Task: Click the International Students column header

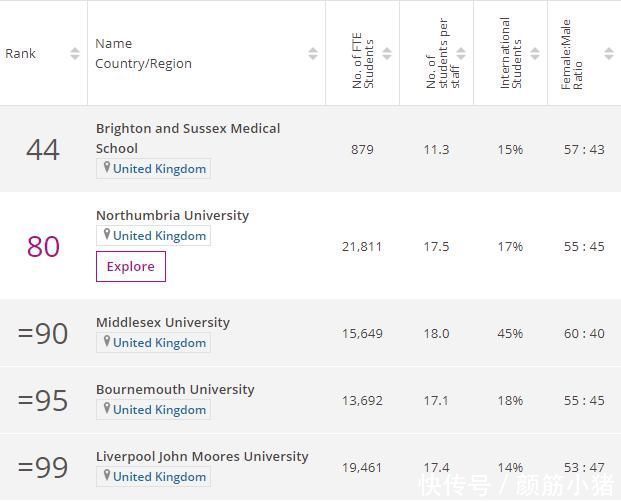Action: (510, 54)
